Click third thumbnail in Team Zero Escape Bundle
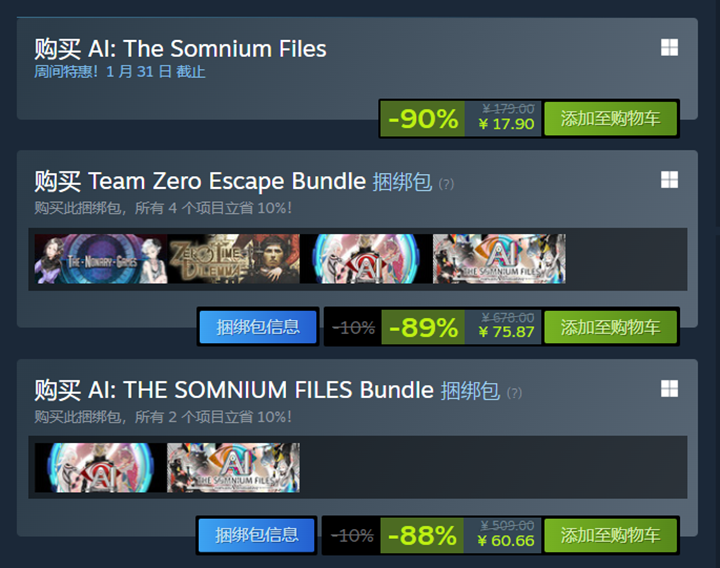Image resolution: width=720 pixels, height=568 pixels. (366, 259)
